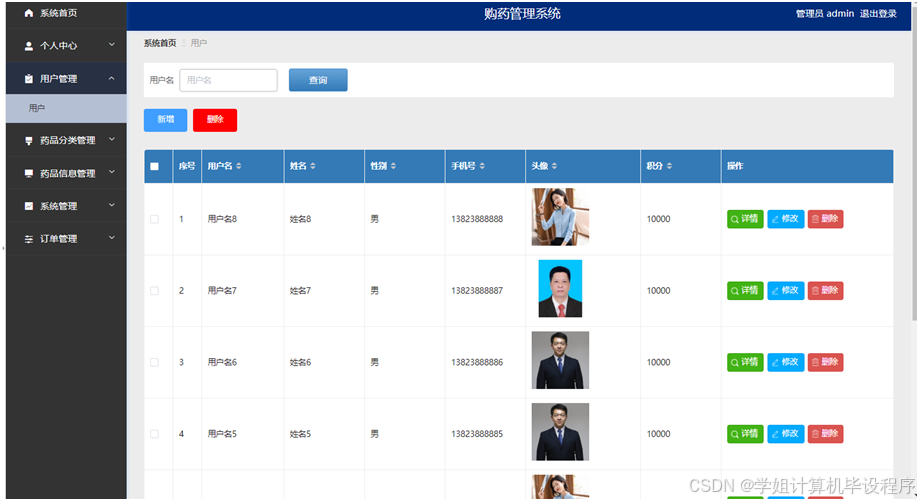The width and height of the screenshot is (919, 501).
Task: Click the chart icon beside 系统管理
Action: coord(28,206)
